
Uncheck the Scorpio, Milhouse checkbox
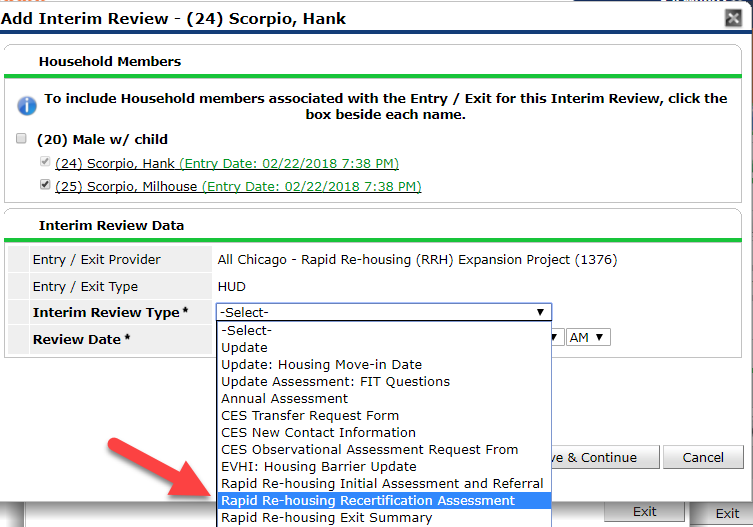pyautogui.click(x=43, y=186)
